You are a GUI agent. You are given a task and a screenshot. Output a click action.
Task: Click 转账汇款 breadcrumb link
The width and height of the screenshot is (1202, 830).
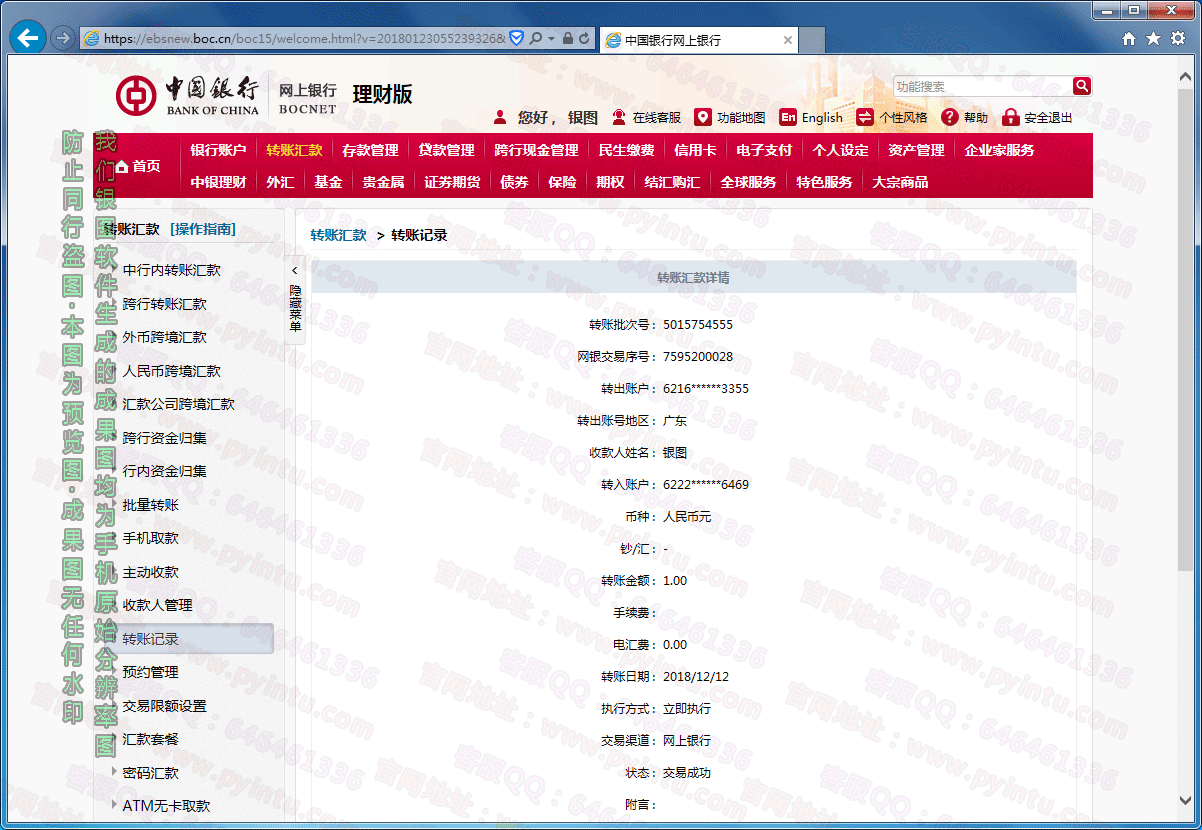pos(338,236)
